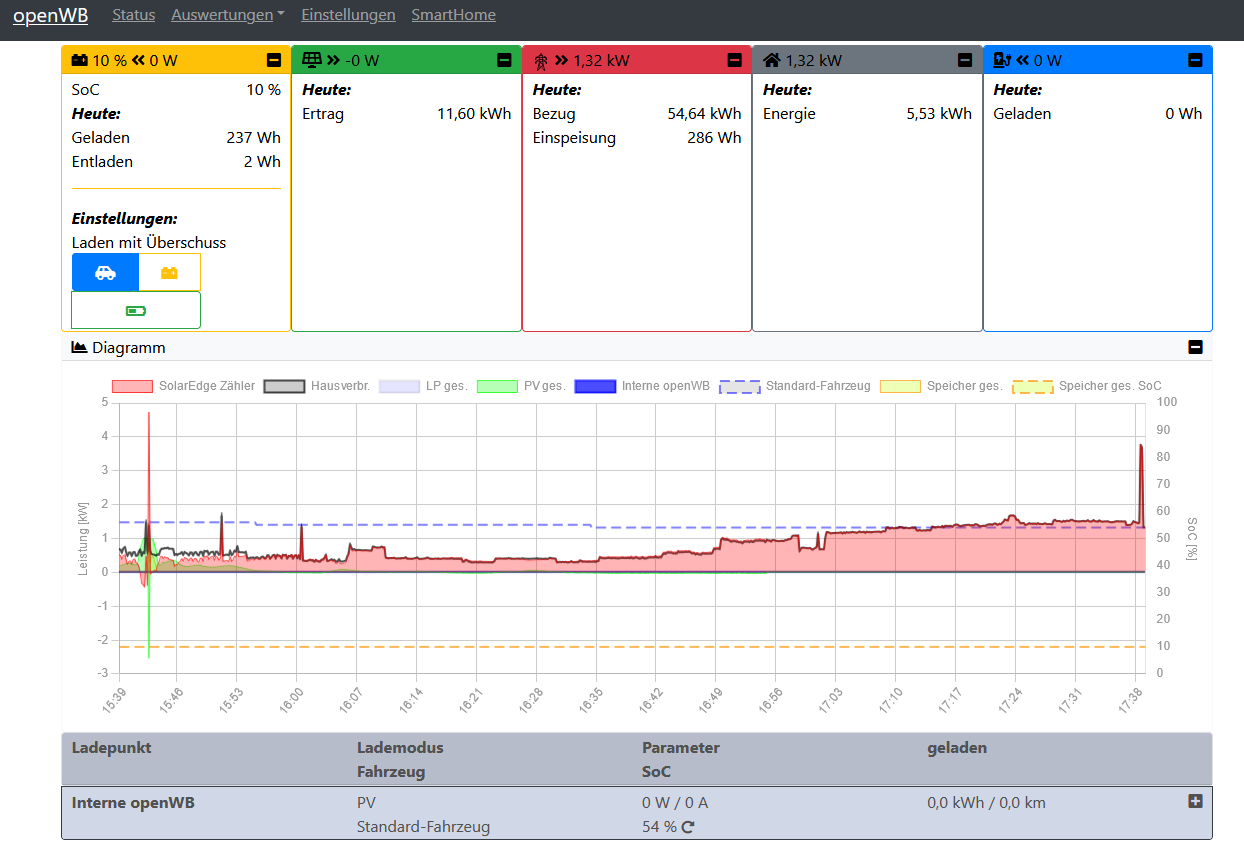Expand the Interne openWB charge point row
This screenshot has width=1244, height=848.
[x=1195, y=801]
